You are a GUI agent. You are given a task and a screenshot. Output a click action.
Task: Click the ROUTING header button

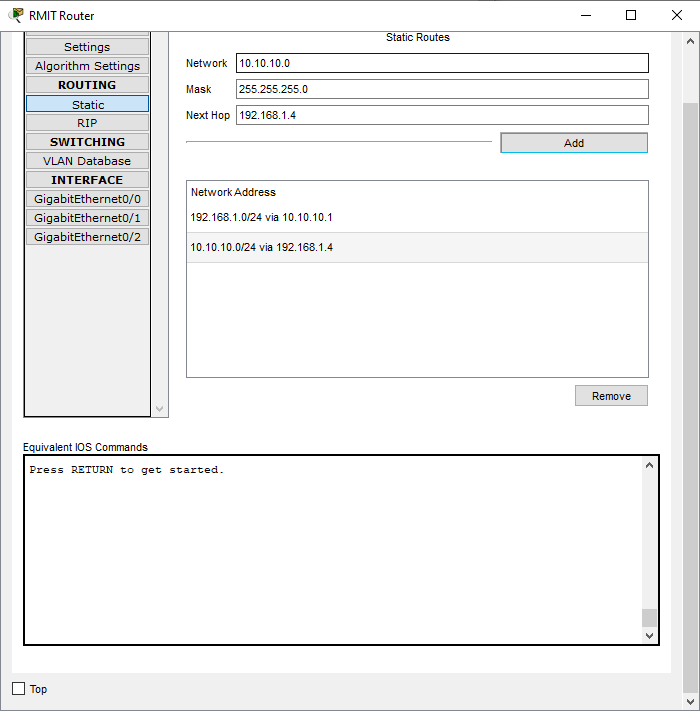tap(87, 85)
